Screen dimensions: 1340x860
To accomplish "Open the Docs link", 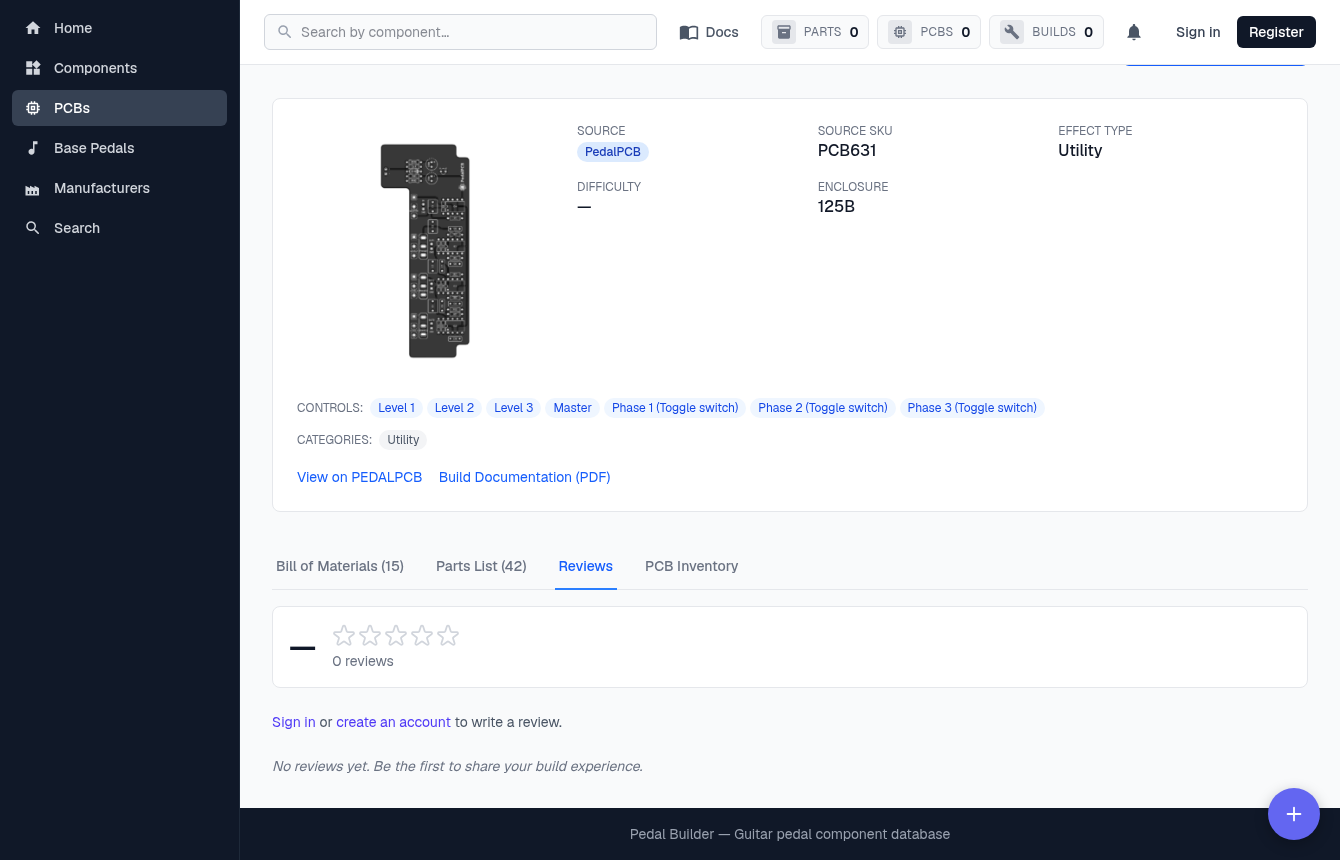I will click(x=709, y=32).
